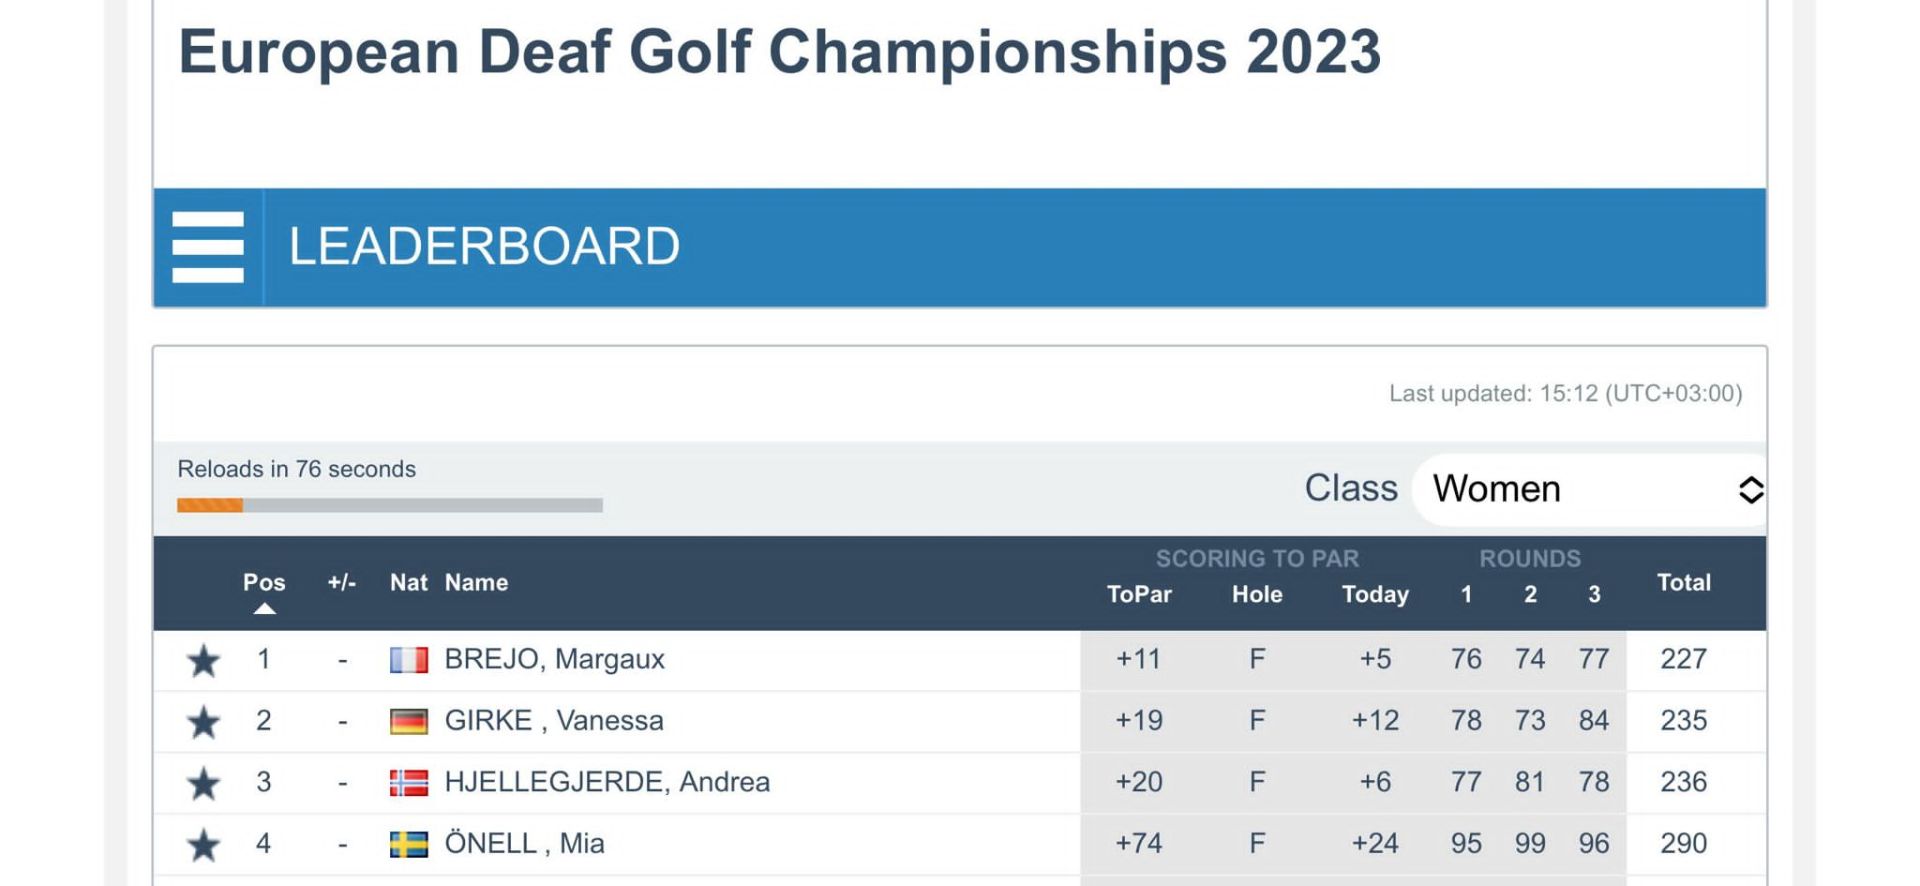Sort by the Total column header
Image resolution: width=1920 pixels, height=886 pixels.
click(1684, 582)
